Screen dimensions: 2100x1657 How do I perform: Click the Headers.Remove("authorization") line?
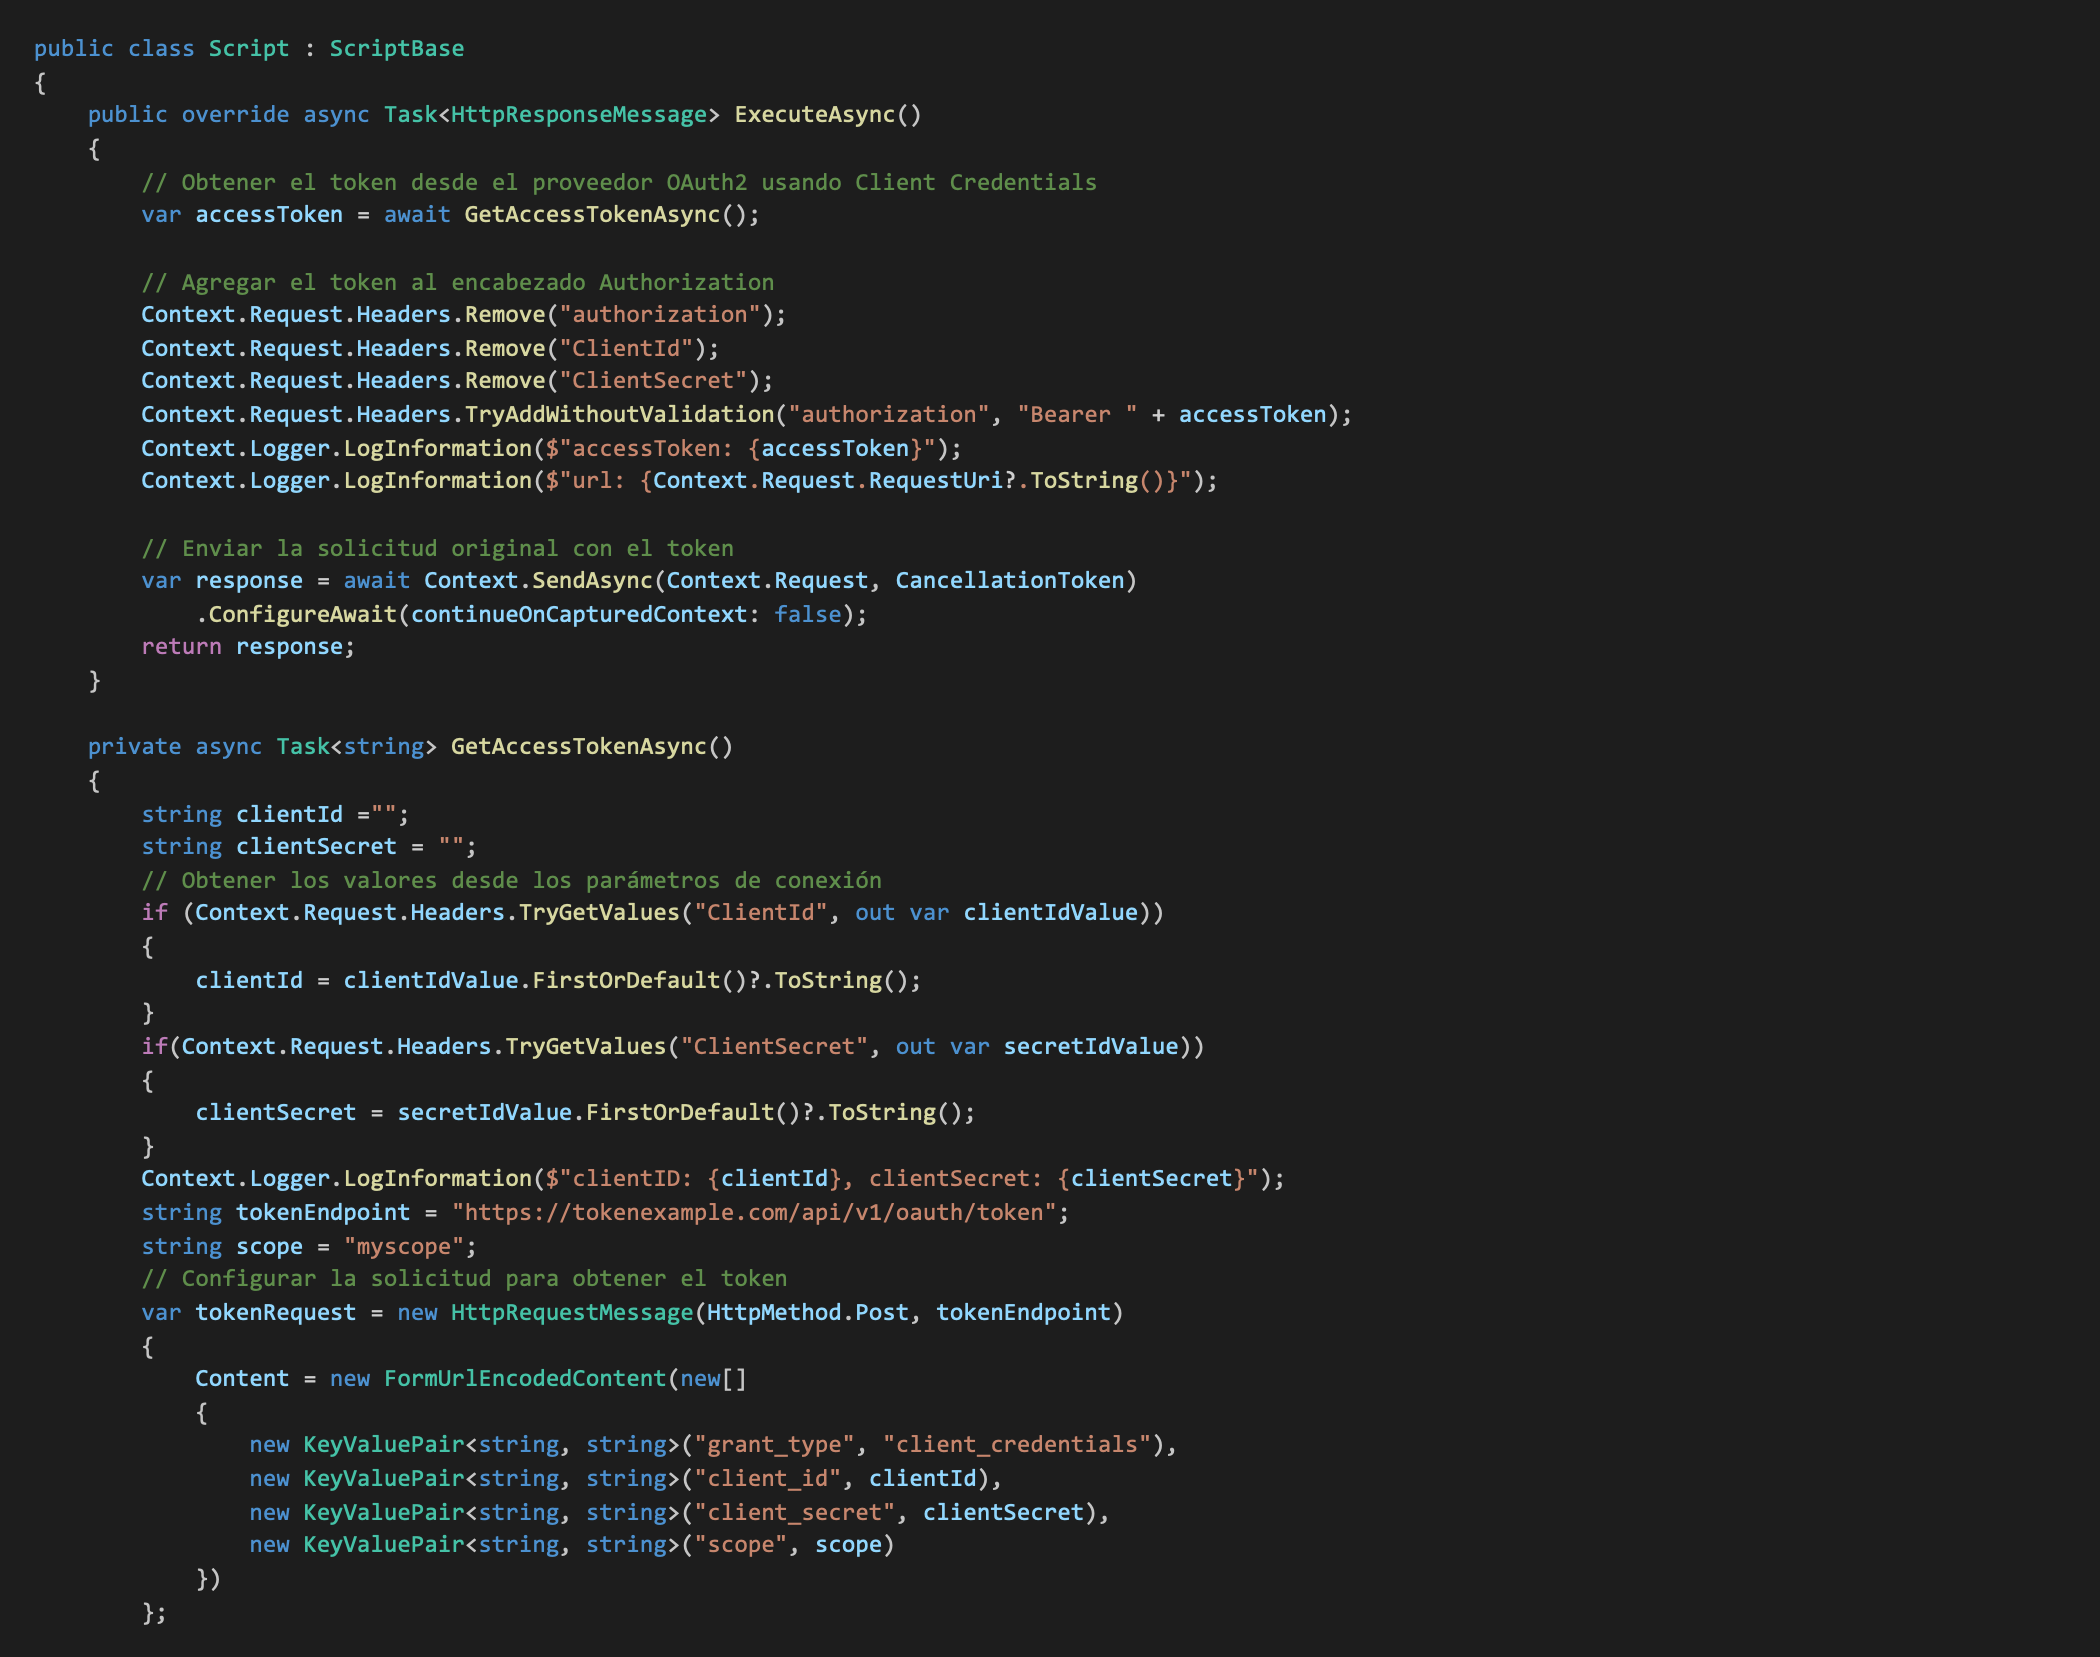point(464,314)
